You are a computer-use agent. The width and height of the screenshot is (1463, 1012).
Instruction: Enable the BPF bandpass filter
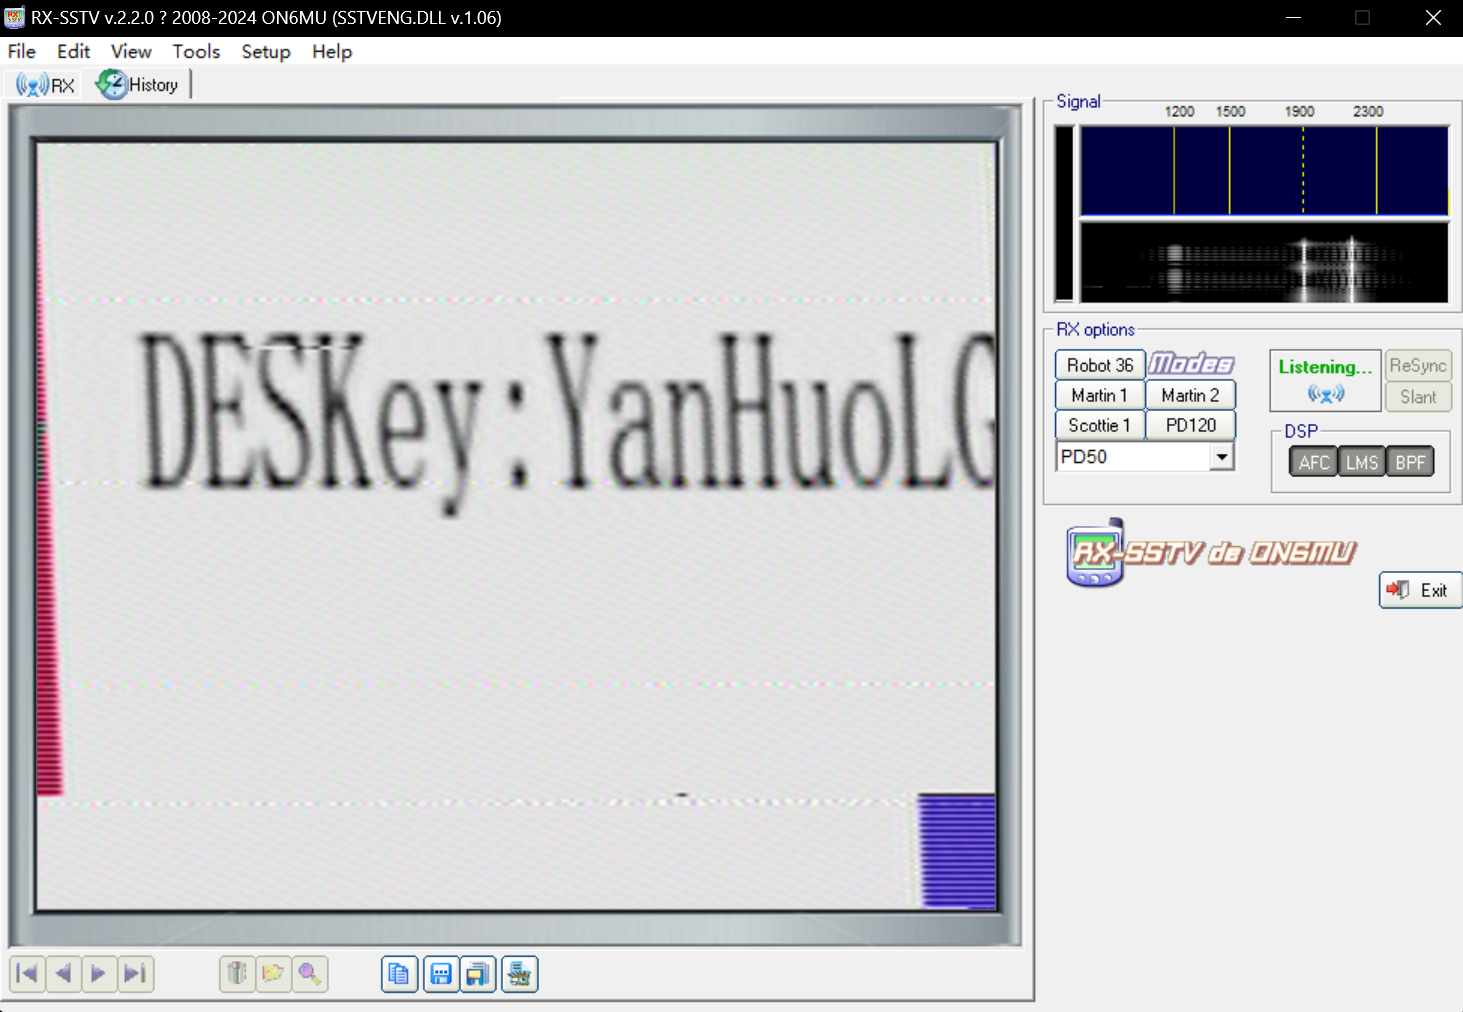pos(1410,461)
